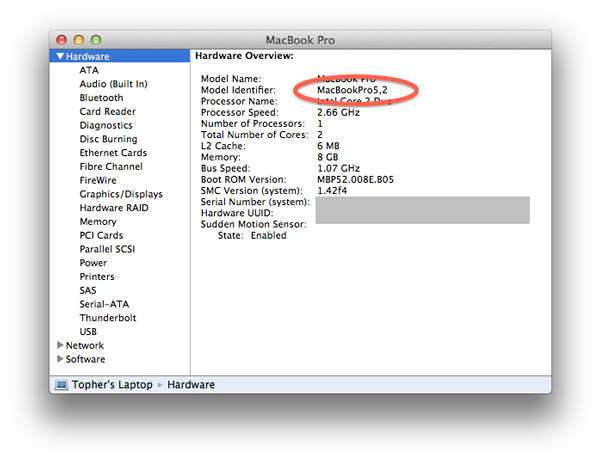The width and height of the screenshot is (600, 461).
Task: Select the Hardware category in sidebar
Action: (x=120, y=56)
